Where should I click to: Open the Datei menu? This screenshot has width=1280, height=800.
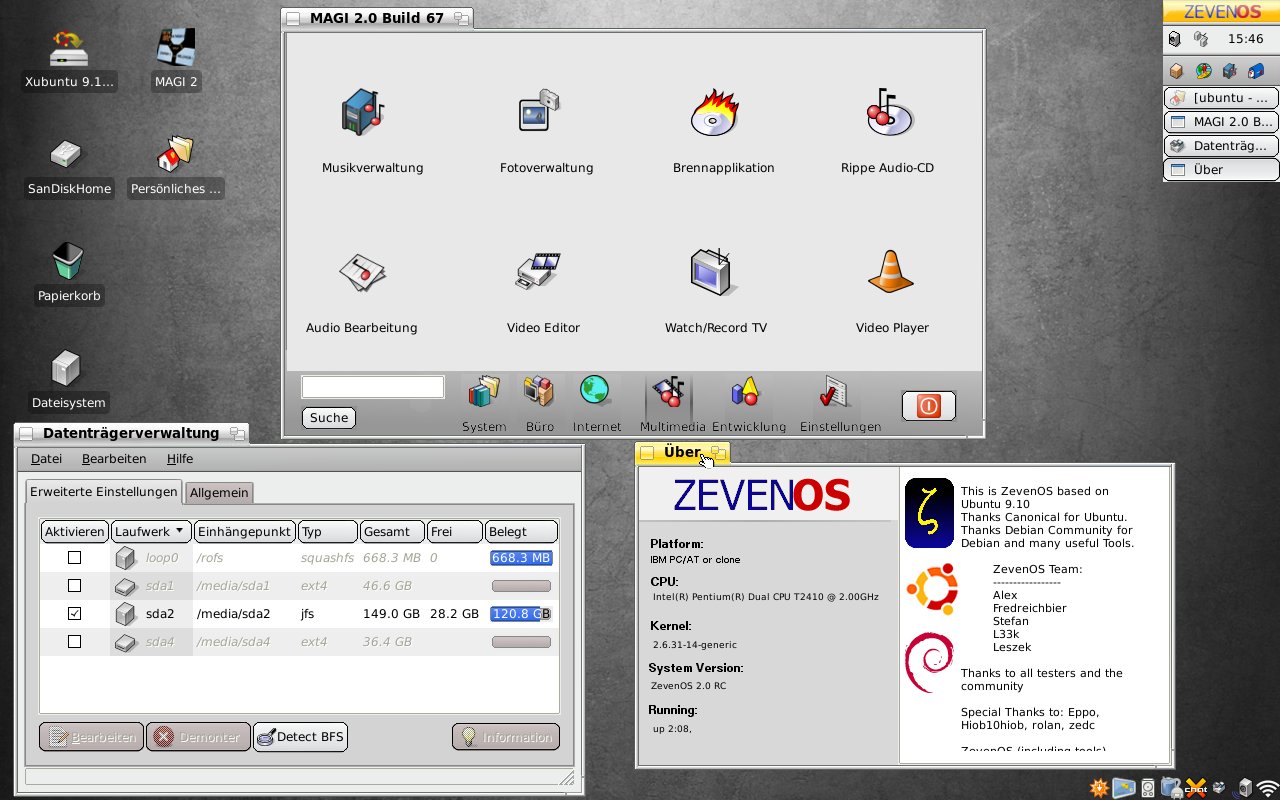(x=46, y=459)
